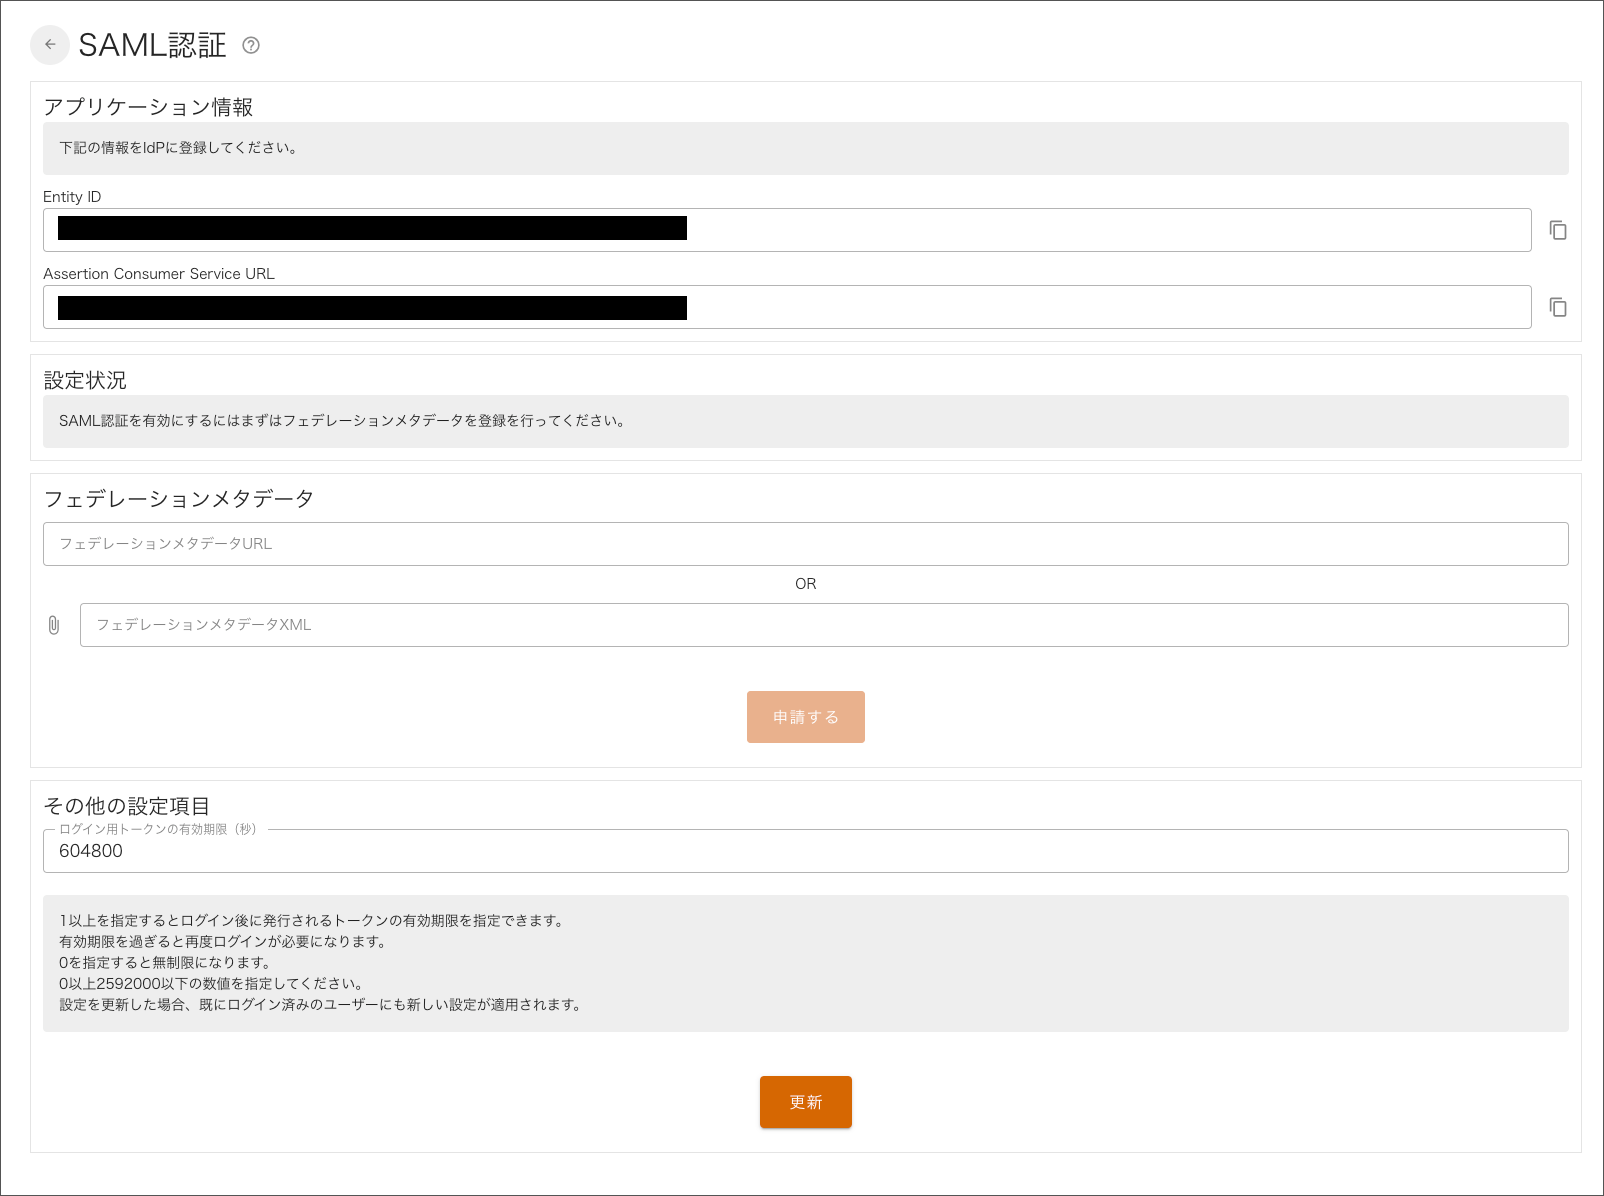The height and width of the screenshot is (1196, 1604).
Task: Open the help icon next to SAML認証
Action: point(251,46)
